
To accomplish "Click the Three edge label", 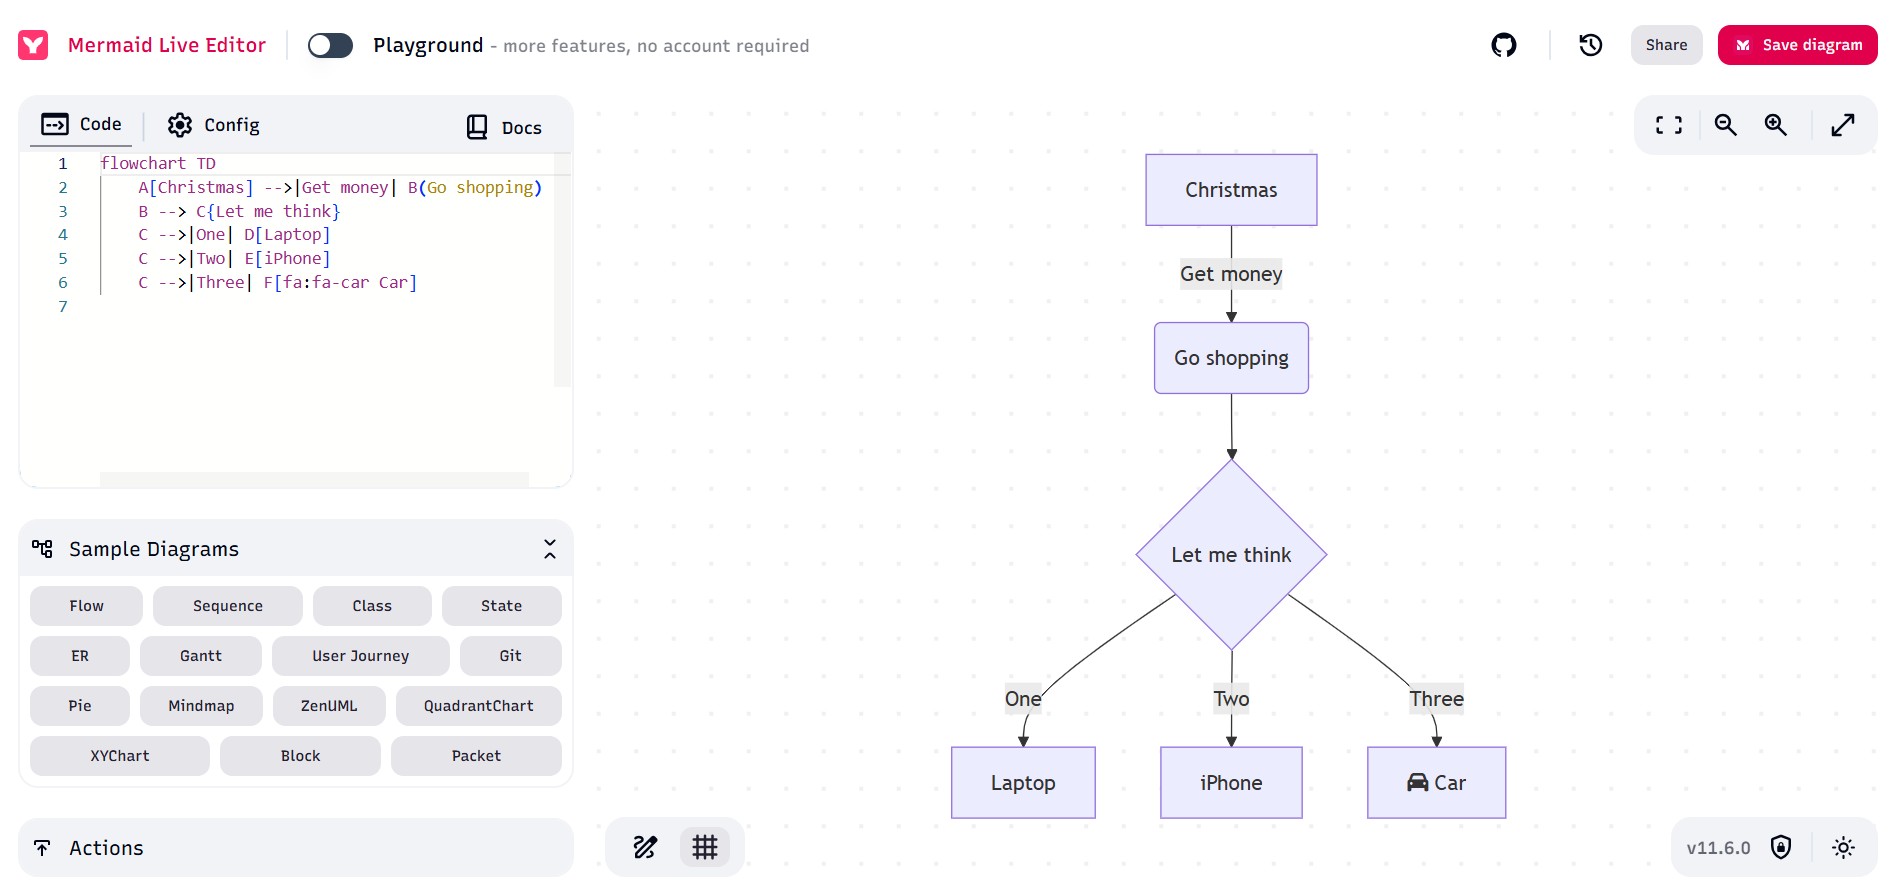I will tap(1437, 699).
